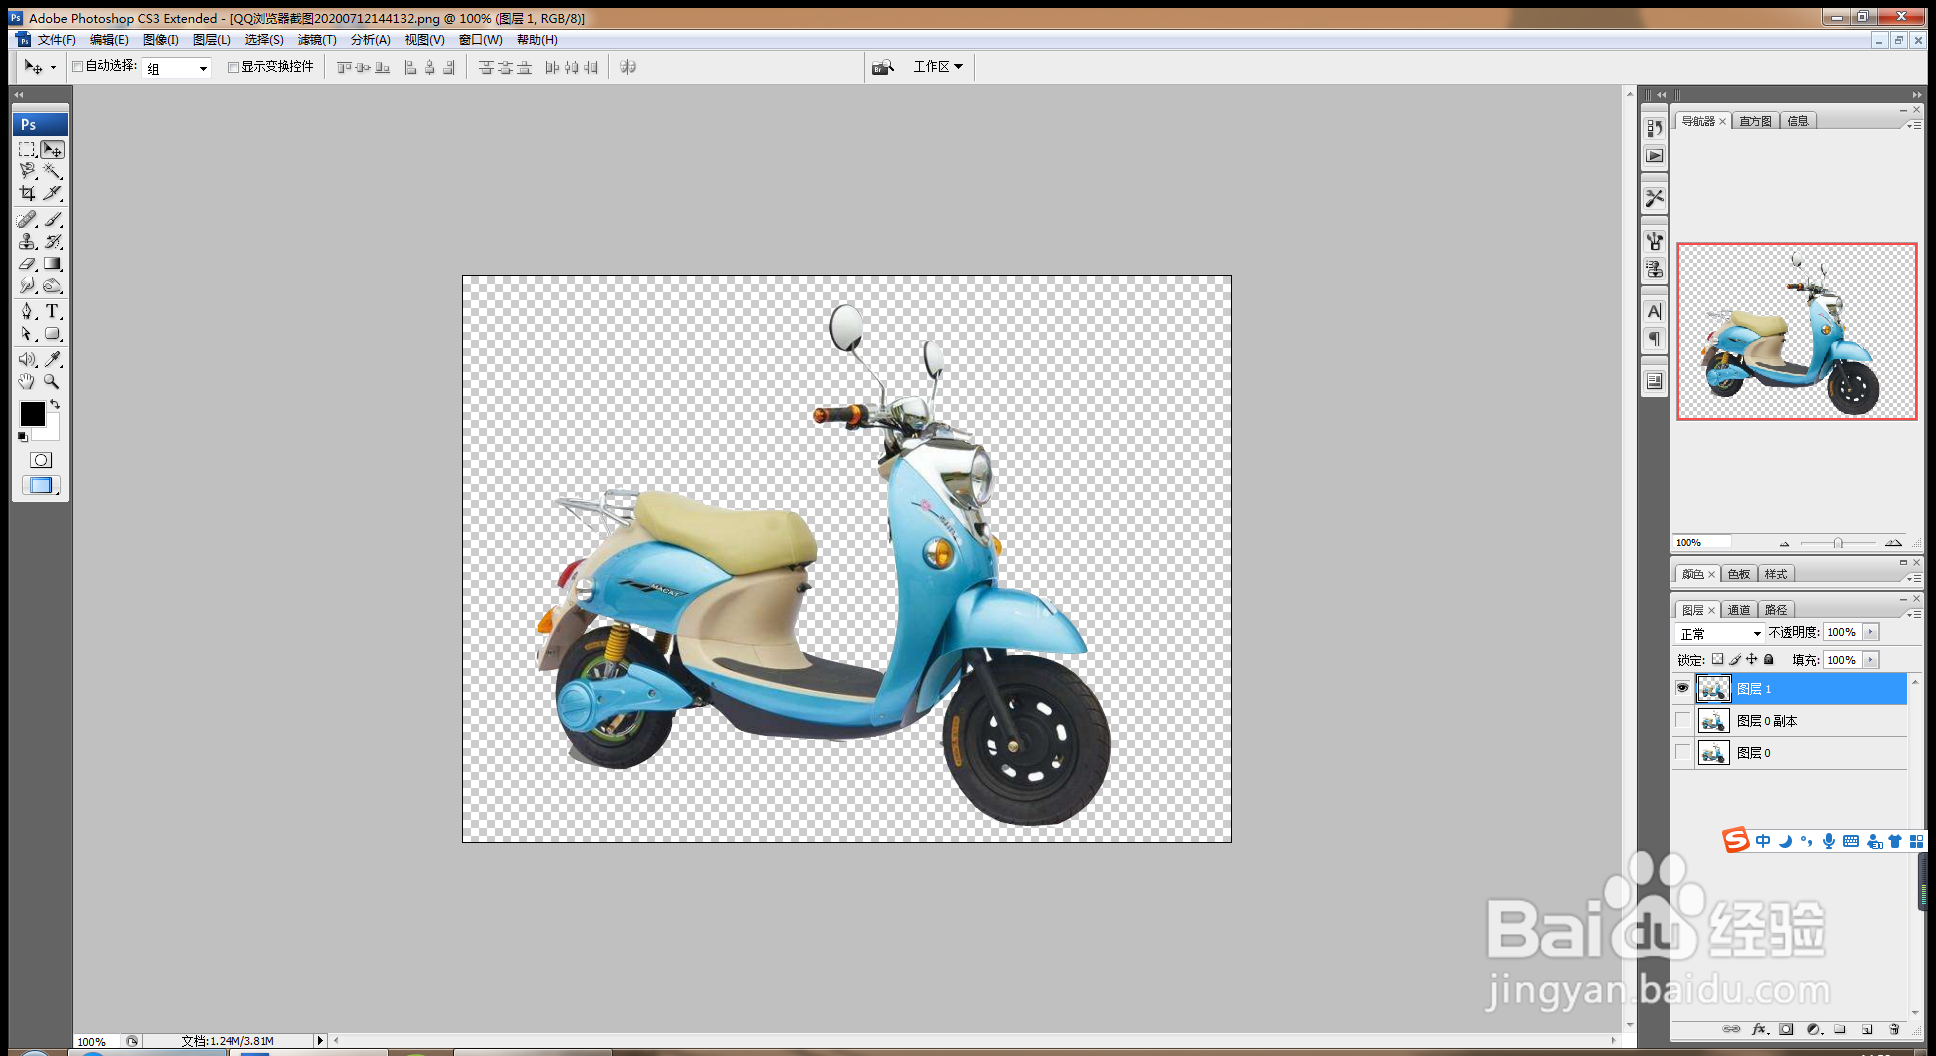
Task: Set the background color swatch
Action: (50, 432)
